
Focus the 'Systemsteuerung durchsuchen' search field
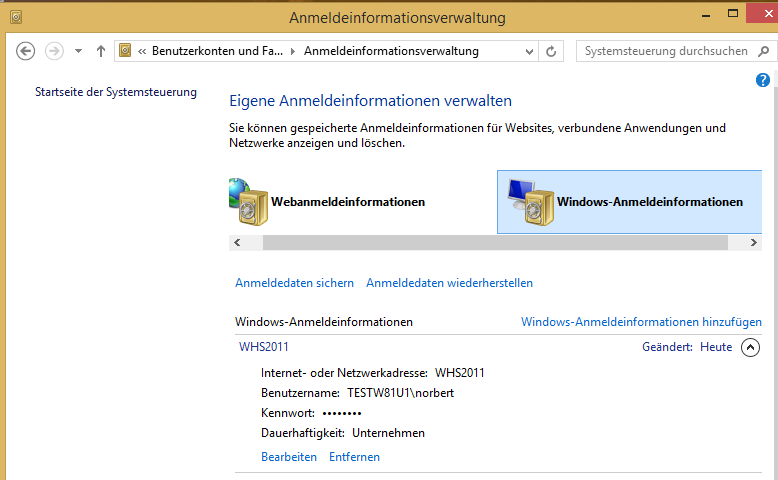tap(666, 51)
